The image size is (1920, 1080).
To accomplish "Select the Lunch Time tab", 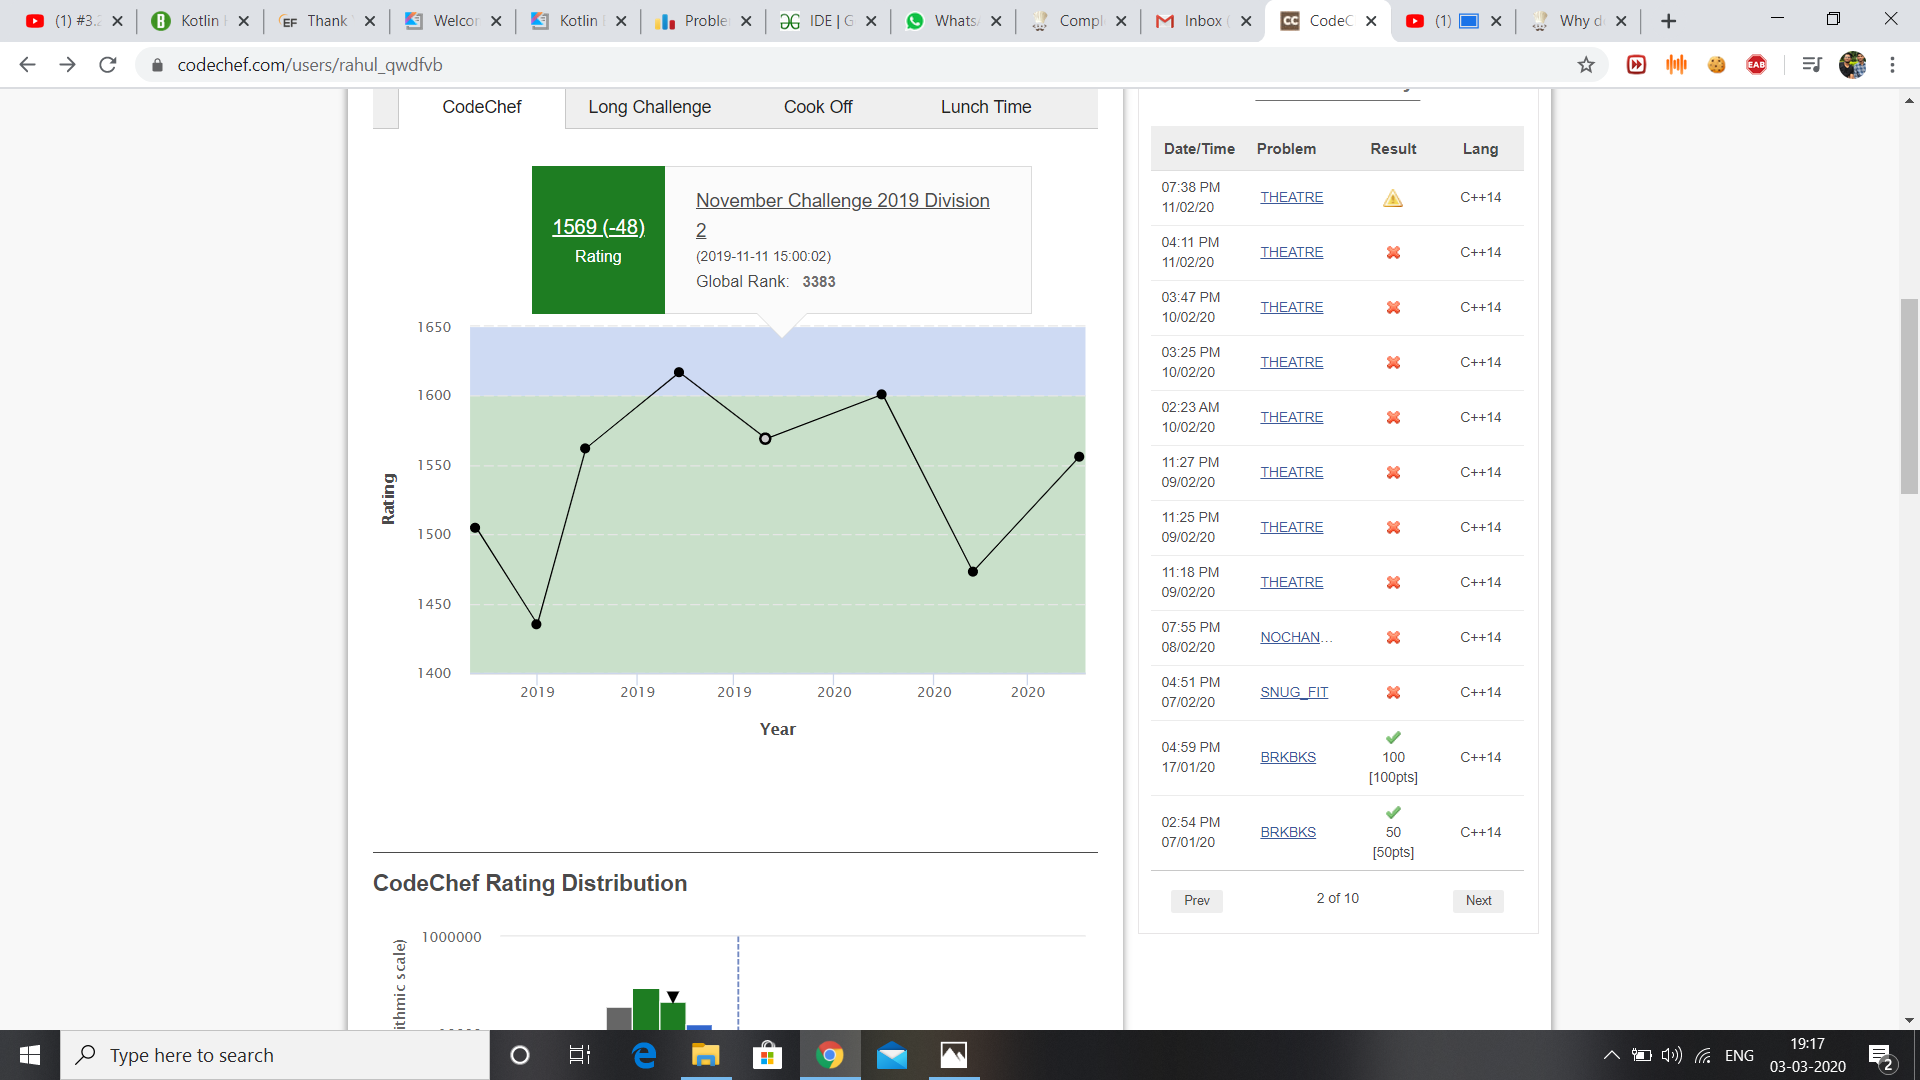I will coord(985,107).
